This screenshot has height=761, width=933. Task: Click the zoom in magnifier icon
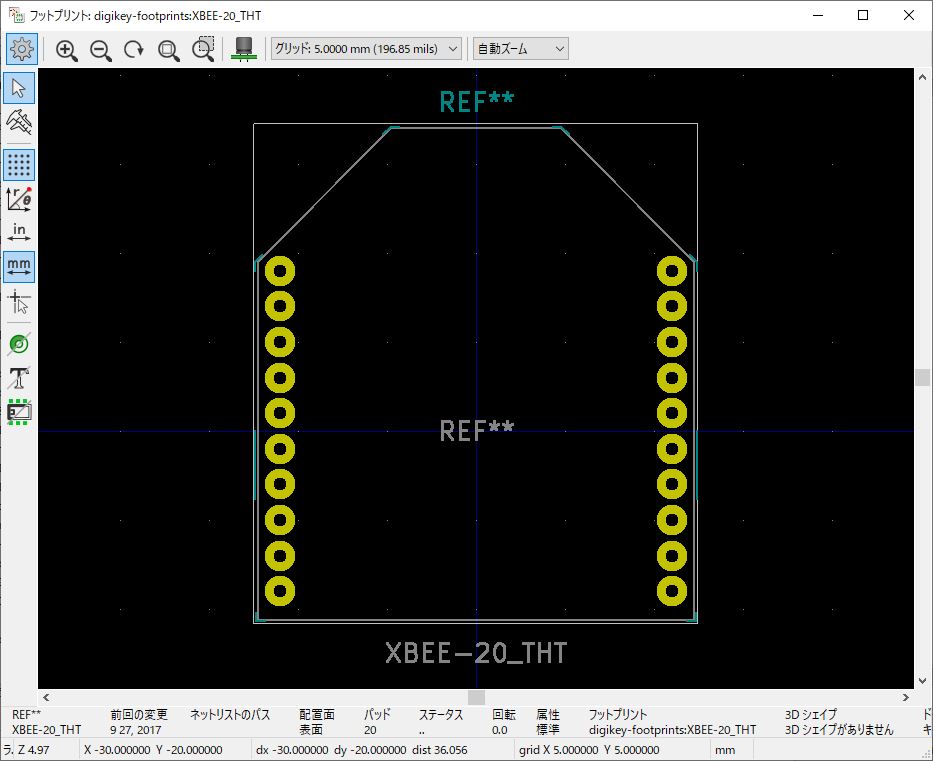(x=67, y=49)
